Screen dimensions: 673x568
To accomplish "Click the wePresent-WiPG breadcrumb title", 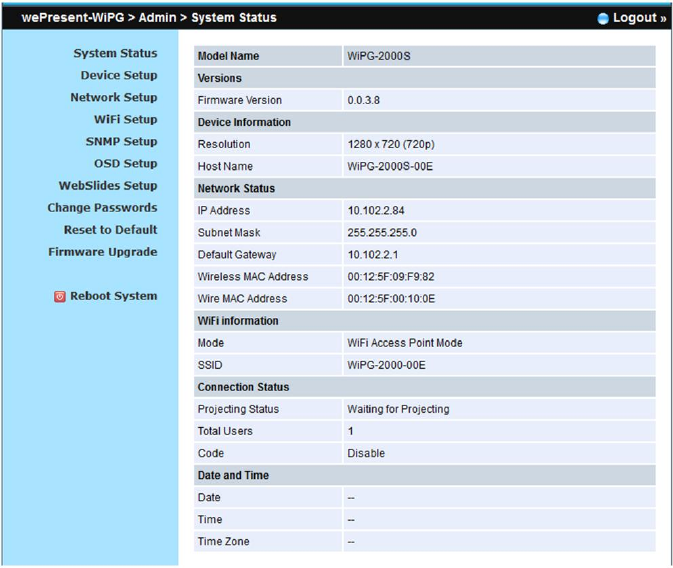I will (73, 18).
